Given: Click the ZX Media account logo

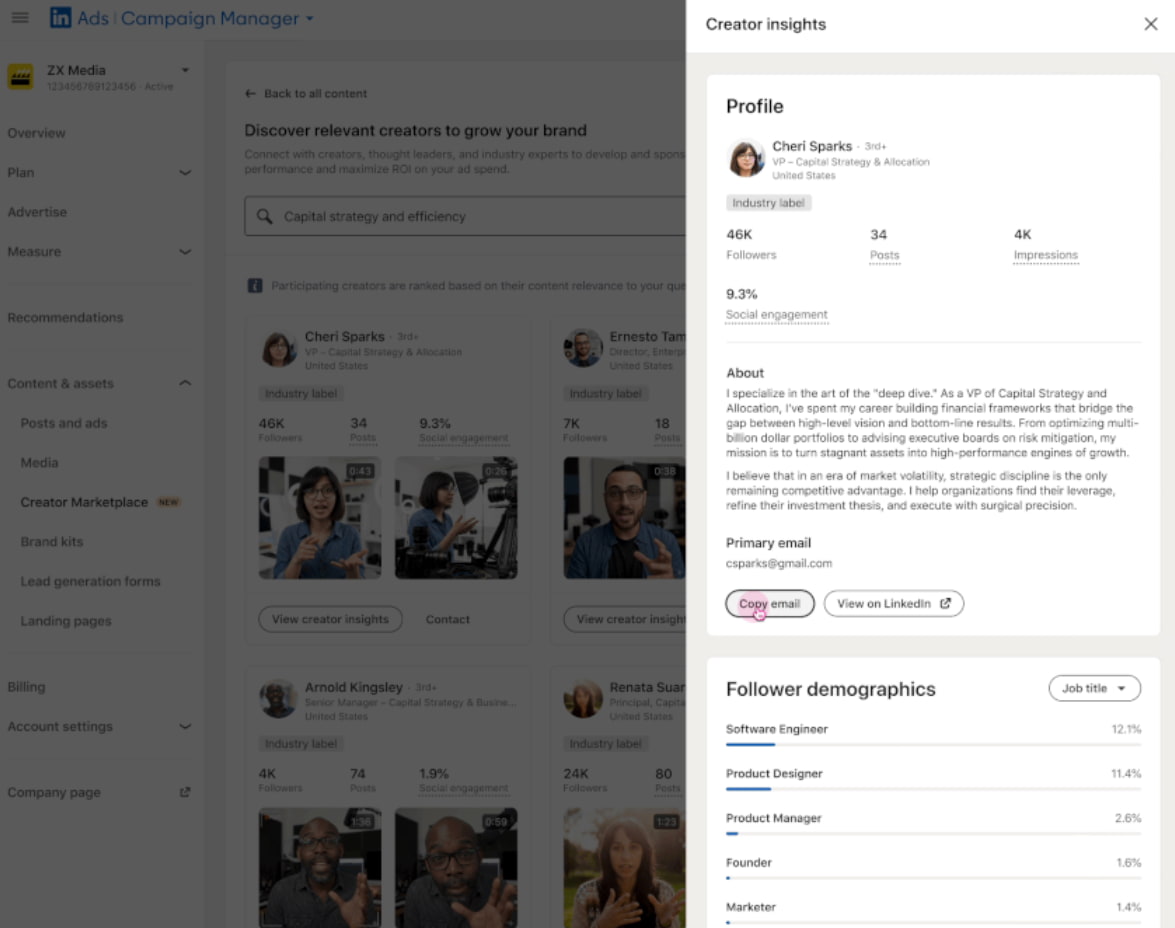Looking at the screenshot, I should pyautogui.click(x=20, y=76).
